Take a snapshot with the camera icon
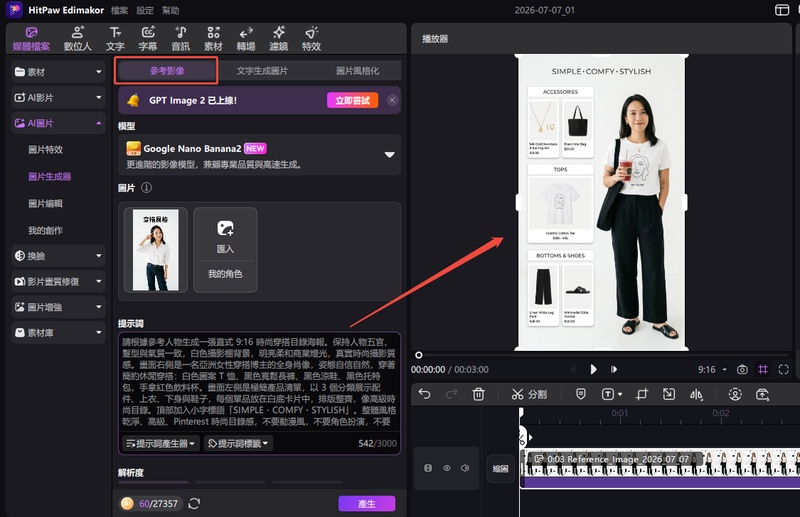Screen dimensions: 800x517 pos(742,369)
